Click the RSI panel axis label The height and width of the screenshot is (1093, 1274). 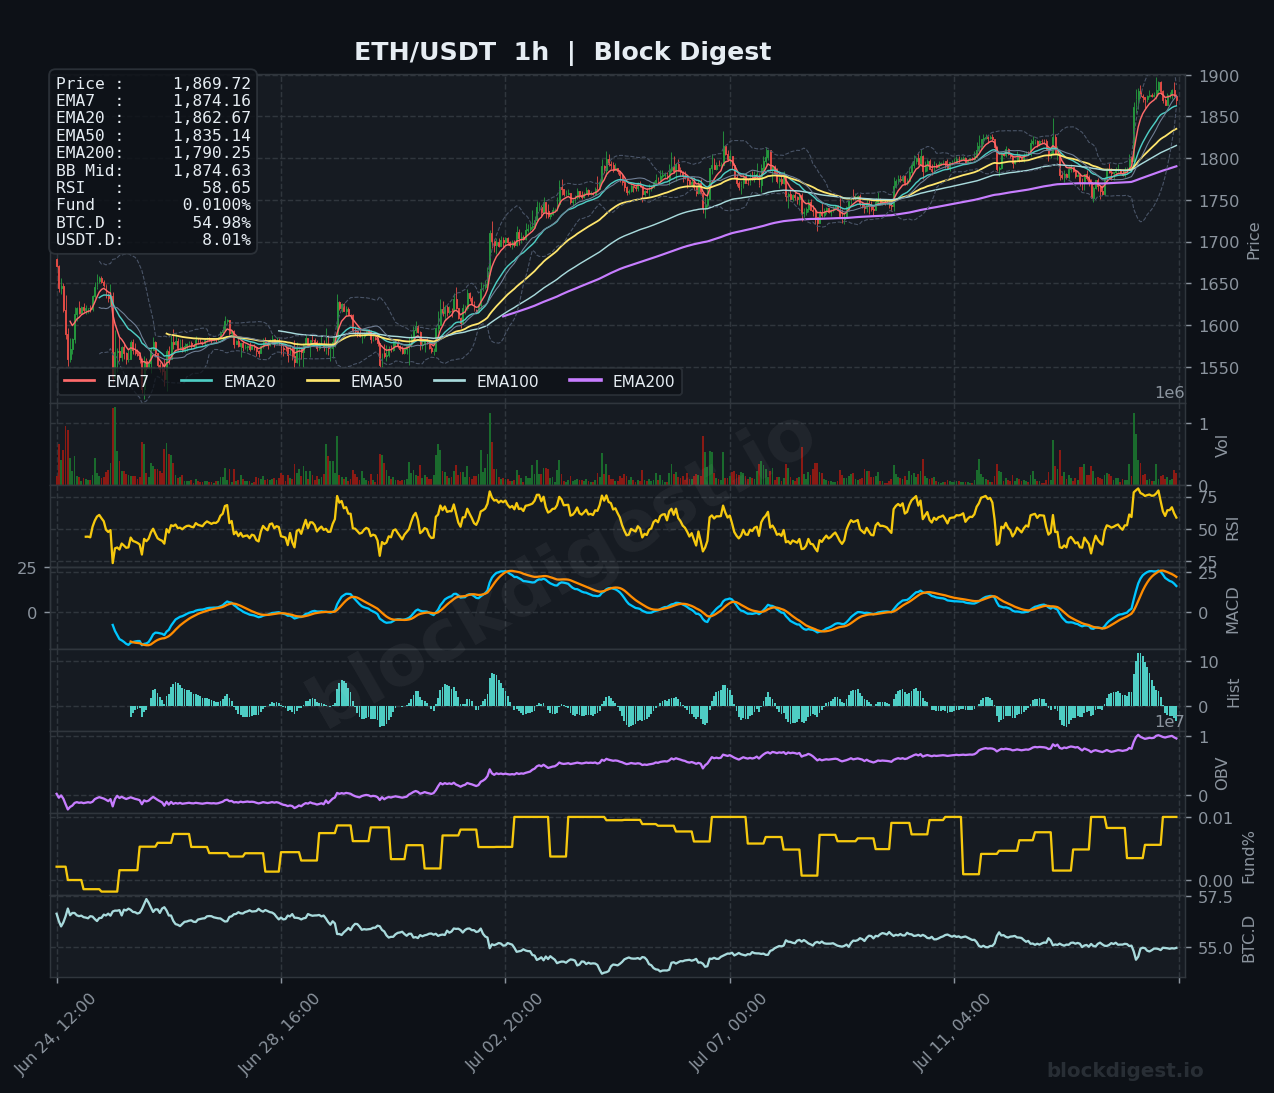click(1232, 529)
